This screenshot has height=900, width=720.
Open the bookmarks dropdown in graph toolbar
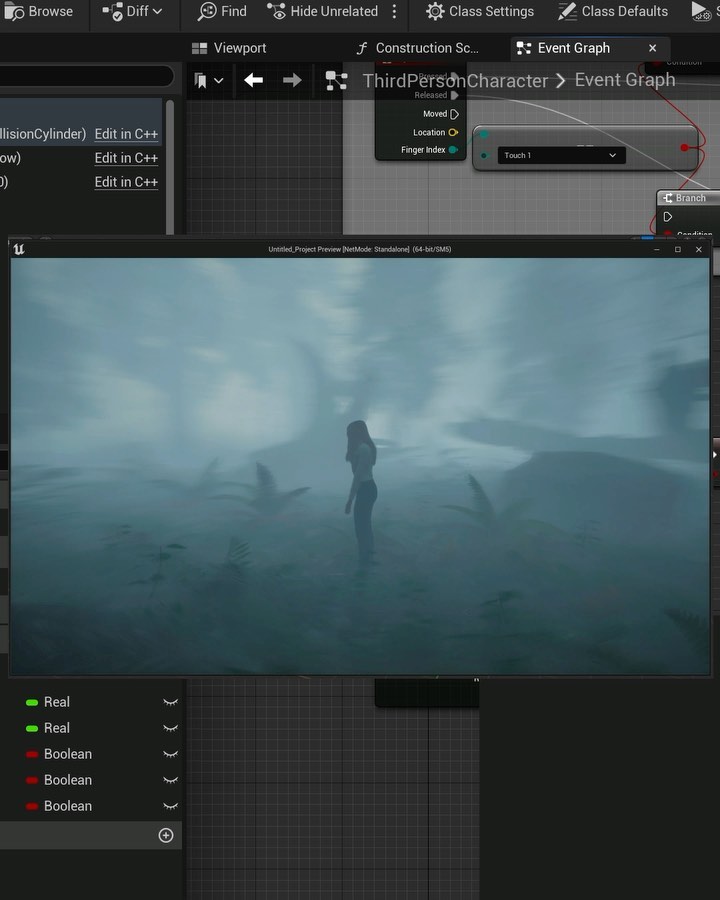pyautogui.click(x=210, y=81)
